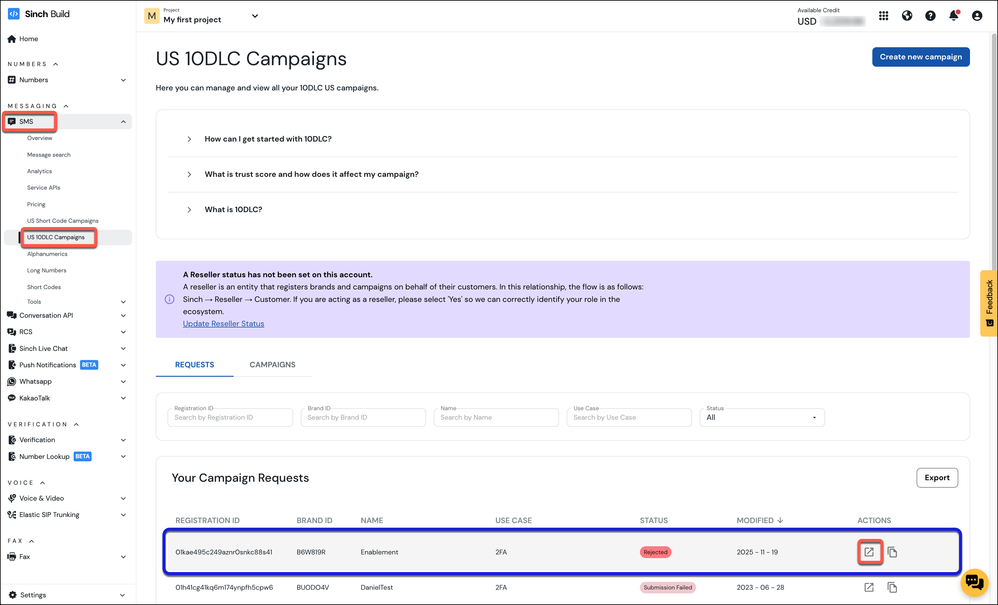
Task: Click the Search by Brand ID field
Action: (362, 417)
